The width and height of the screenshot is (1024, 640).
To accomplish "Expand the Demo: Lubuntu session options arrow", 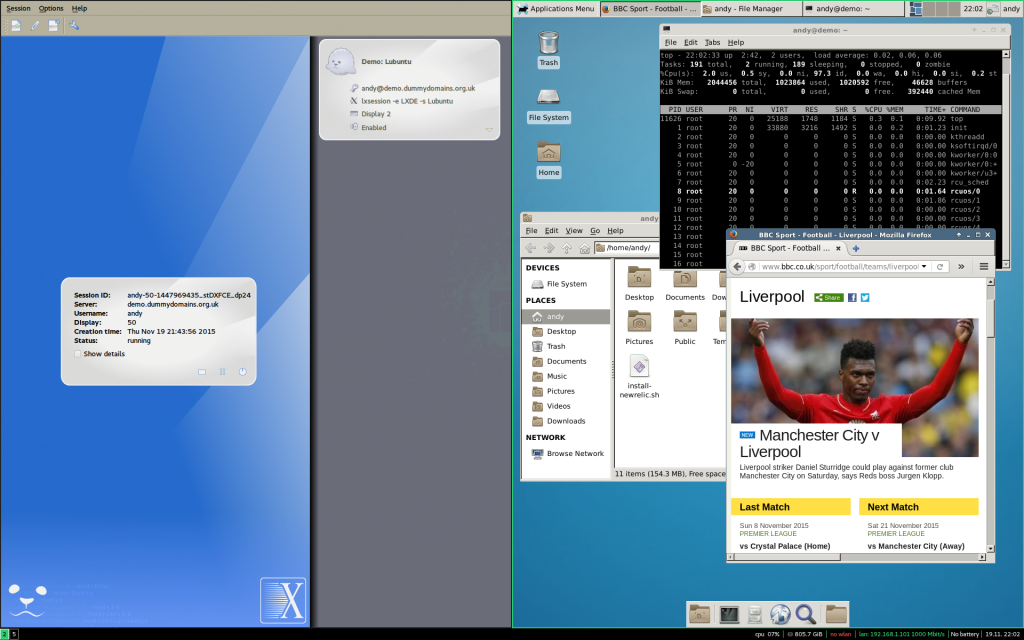I will coord(488,129).
